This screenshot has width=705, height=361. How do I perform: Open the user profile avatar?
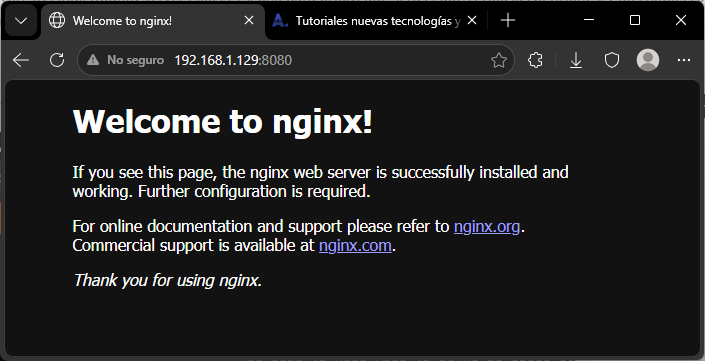click(x=648, y=60)
